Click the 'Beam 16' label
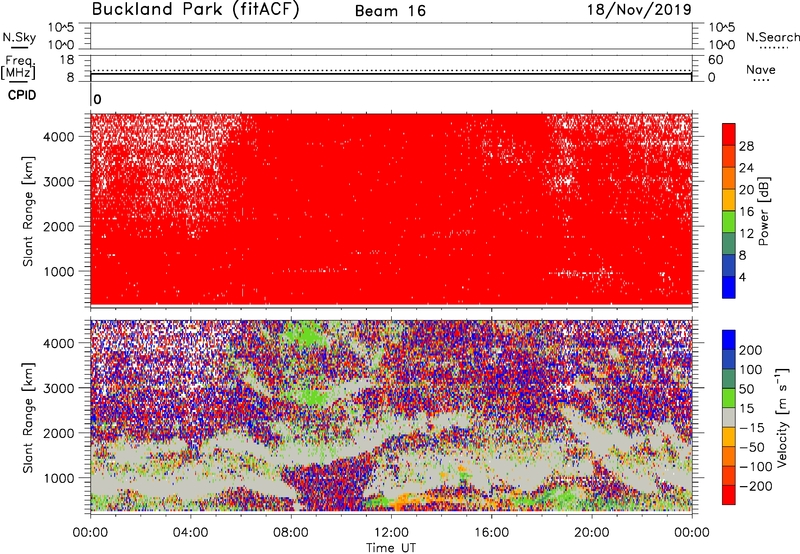The height and width of the screenshot is (554, 800). [x=390, y=11]
